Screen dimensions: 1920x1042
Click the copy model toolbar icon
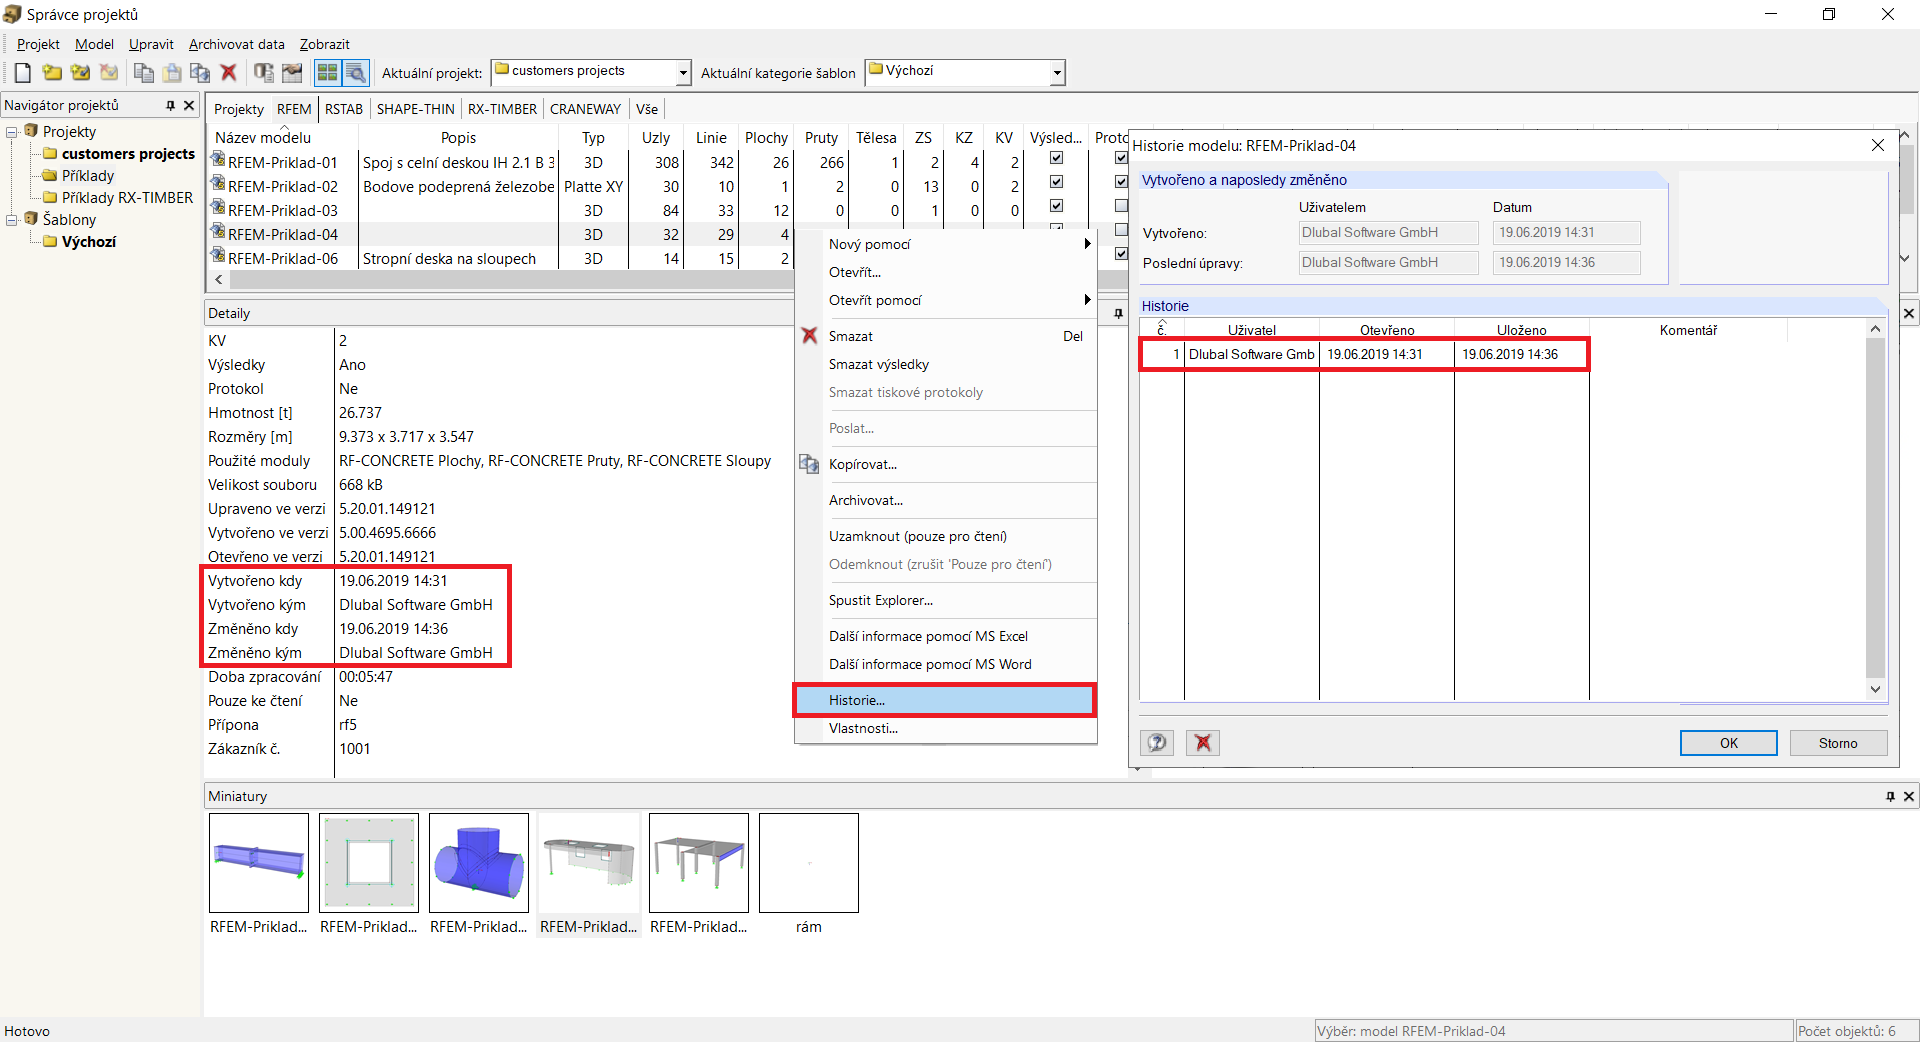click(x=144, y=72)
